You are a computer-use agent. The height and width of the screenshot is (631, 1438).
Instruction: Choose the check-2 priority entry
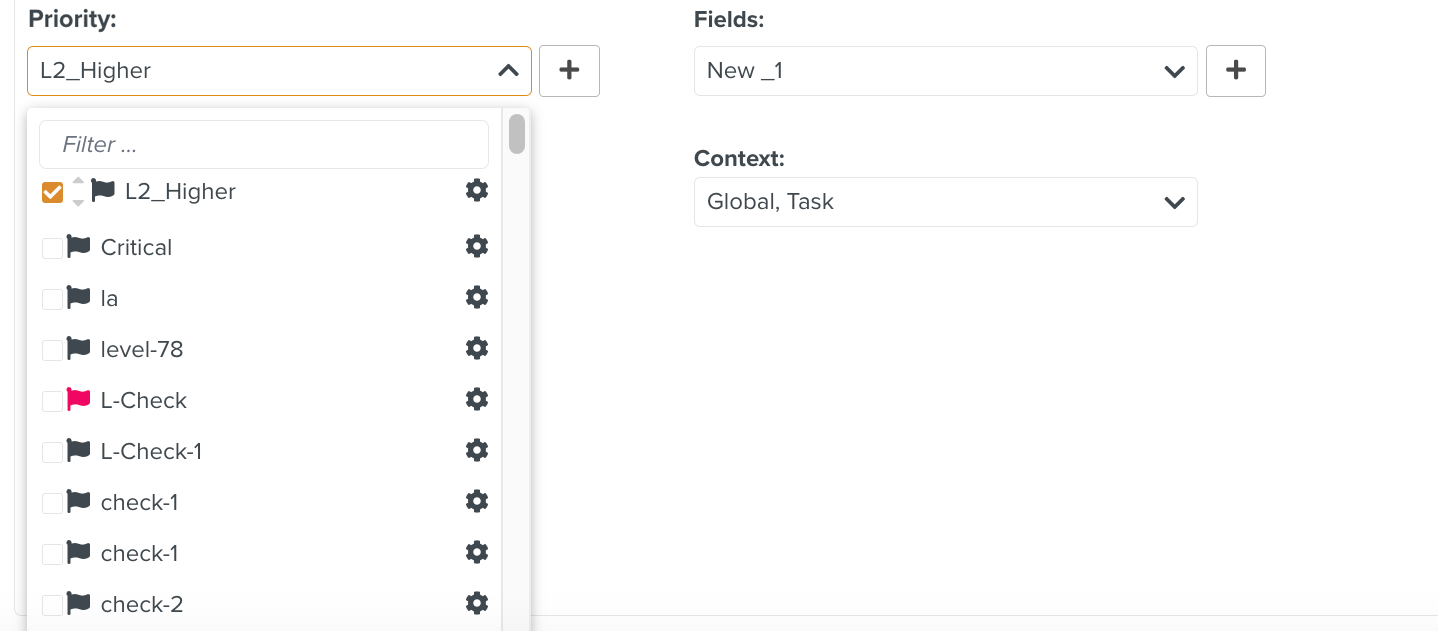tap(142, 604)
